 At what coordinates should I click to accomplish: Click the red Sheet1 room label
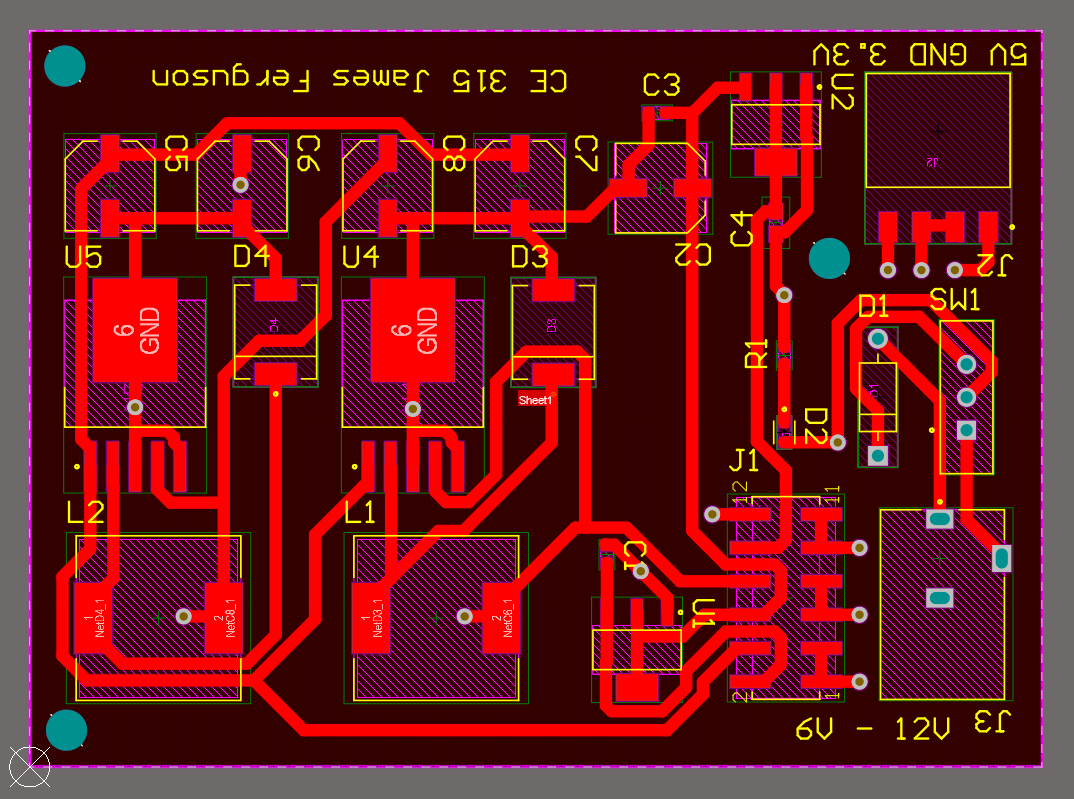coord(535,400)
